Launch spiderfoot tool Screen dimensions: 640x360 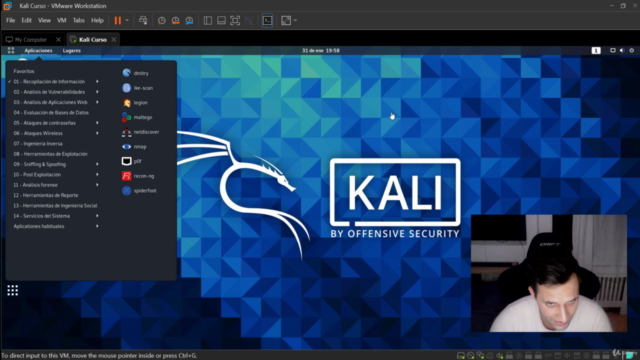[x=139, y=191]
